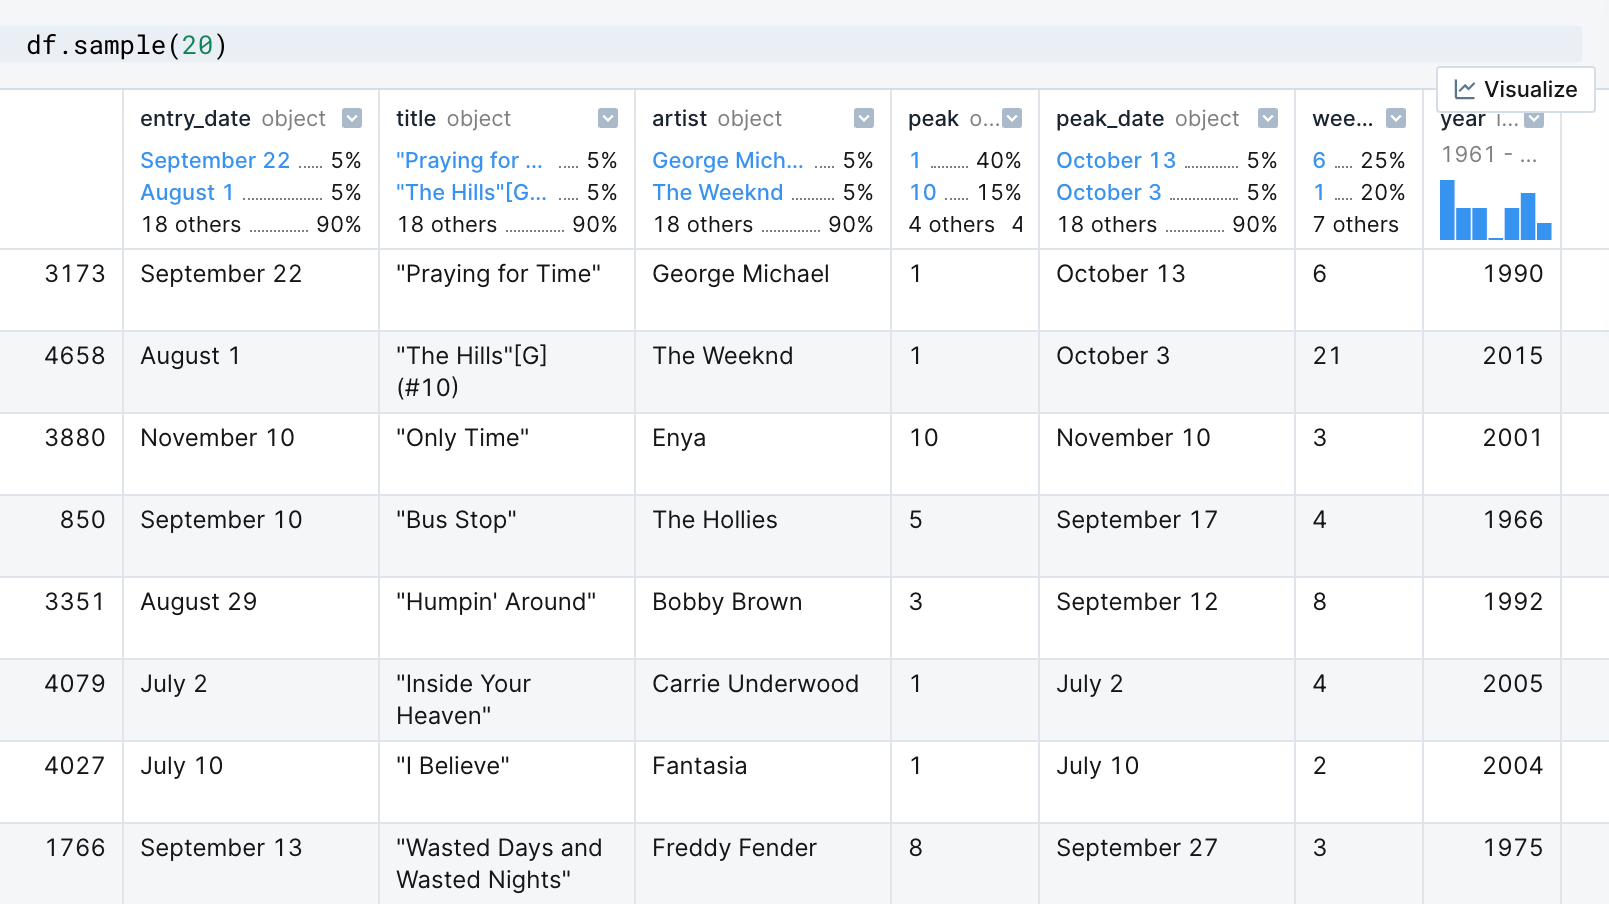This screenshot has width=1609, height=904.
Task: Open the year column dropdown
Action: [x=1533, y=117]
